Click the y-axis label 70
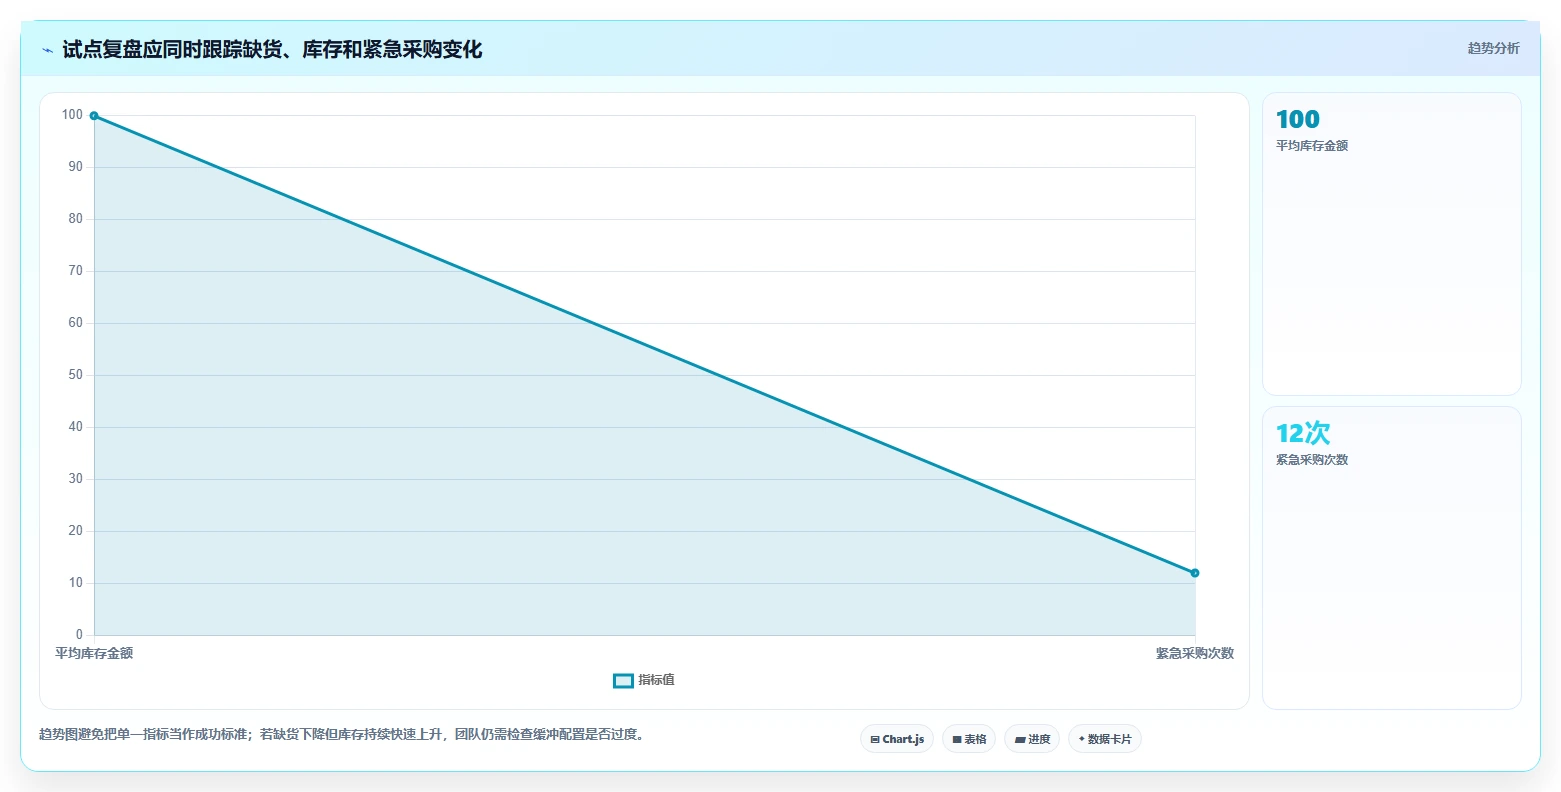 (x=75, y=271)
